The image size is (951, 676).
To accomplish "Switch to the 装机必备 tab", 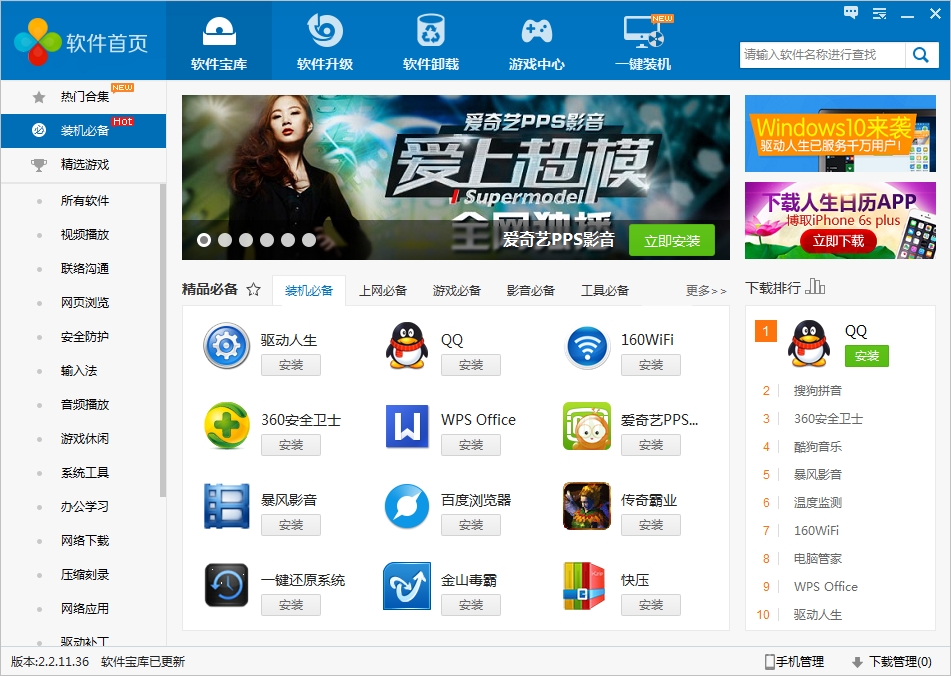I will pyautogui.click(x=309, y=291).
